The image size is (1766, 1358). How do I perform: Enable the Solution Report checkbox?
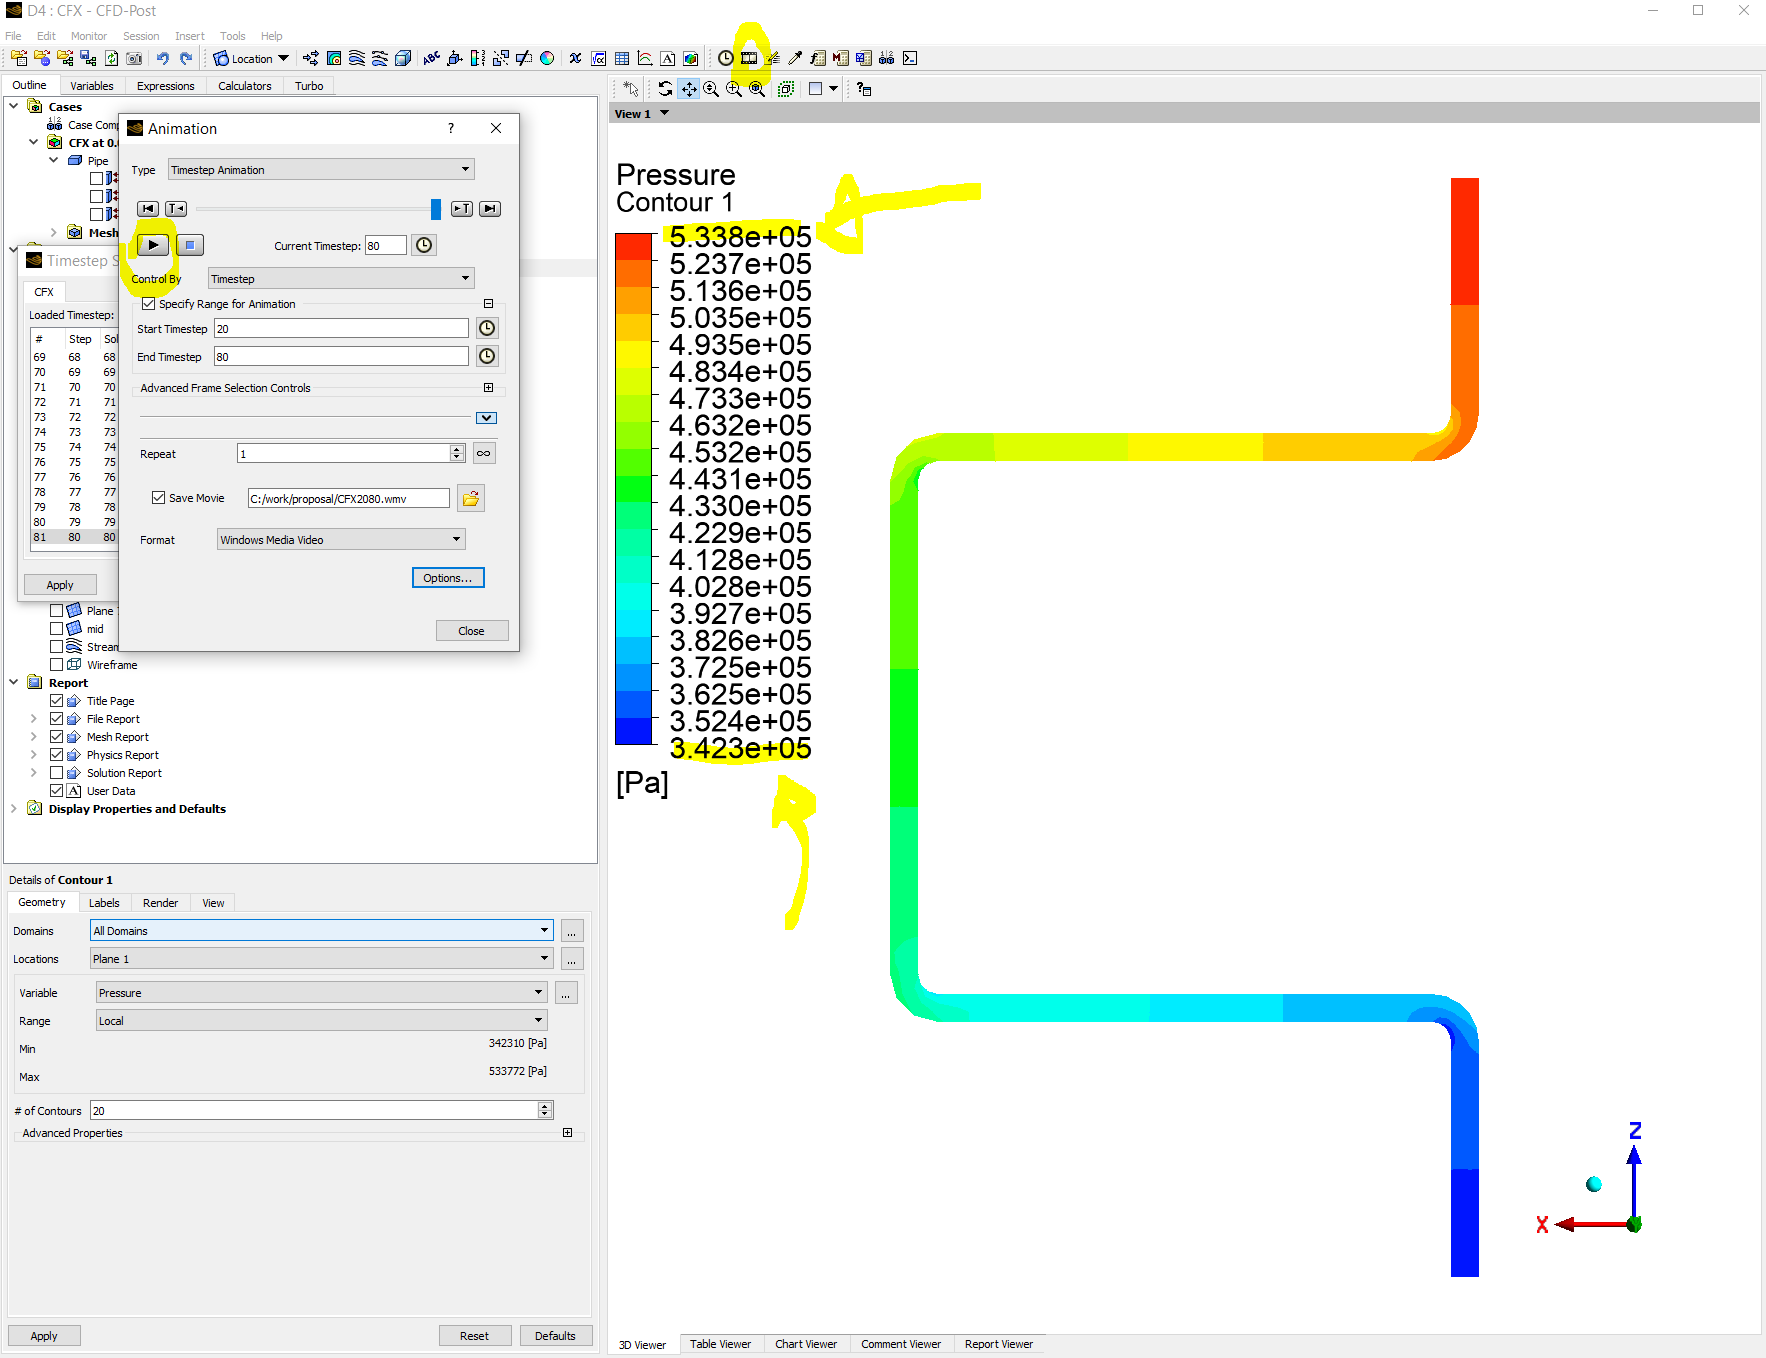click(x=57, y=773)
